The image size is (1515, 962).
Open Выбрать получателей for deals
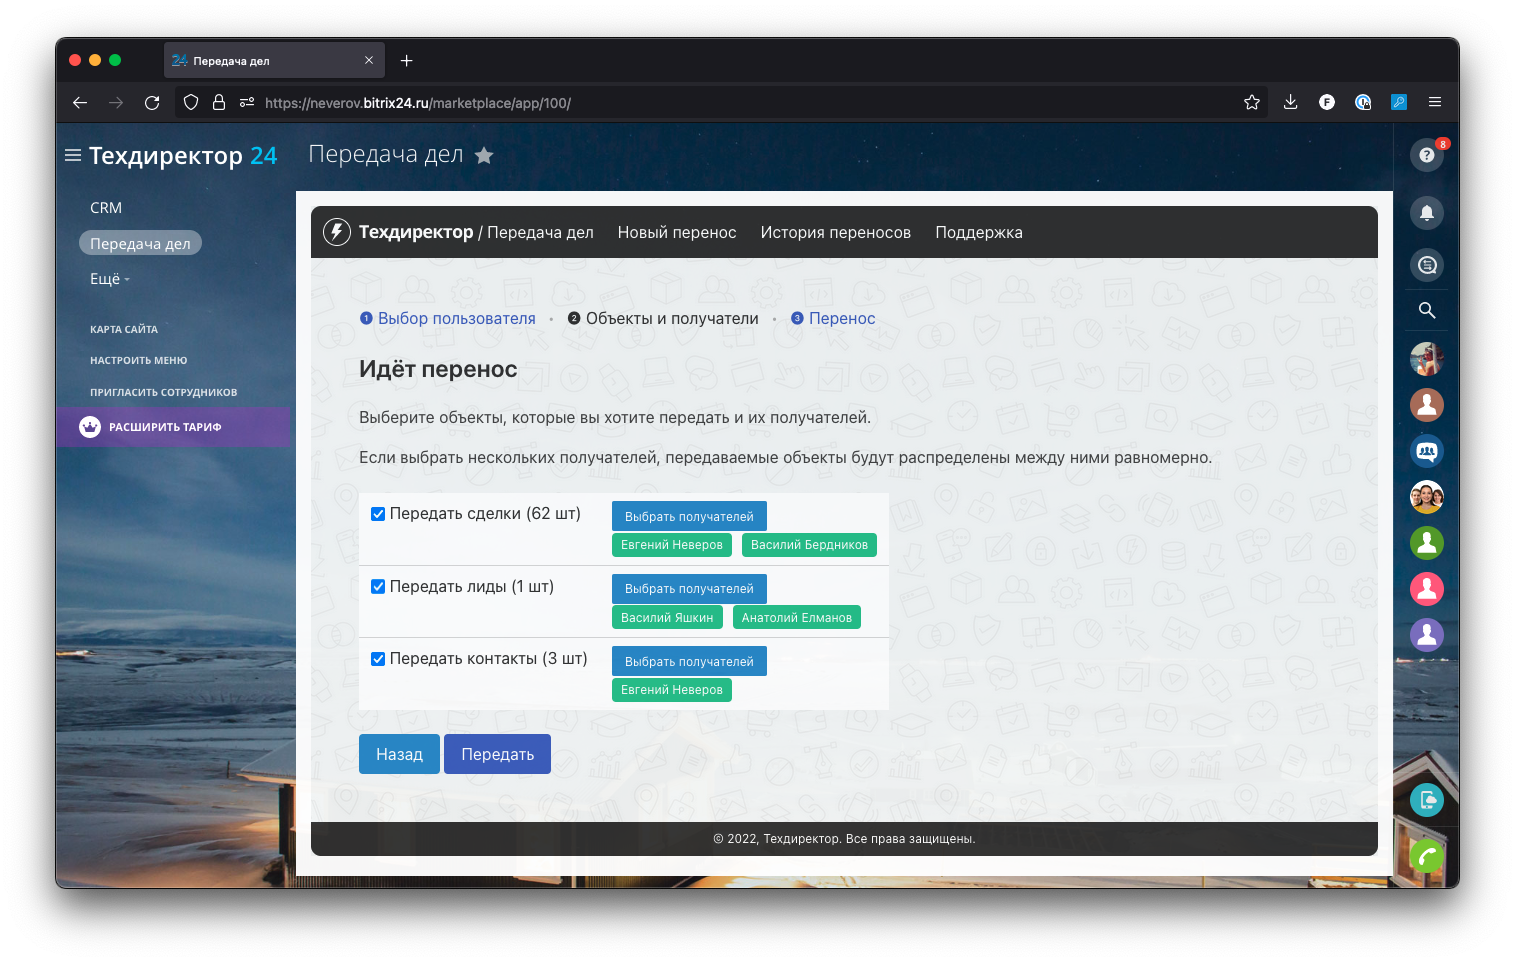(x=689, y=516)
